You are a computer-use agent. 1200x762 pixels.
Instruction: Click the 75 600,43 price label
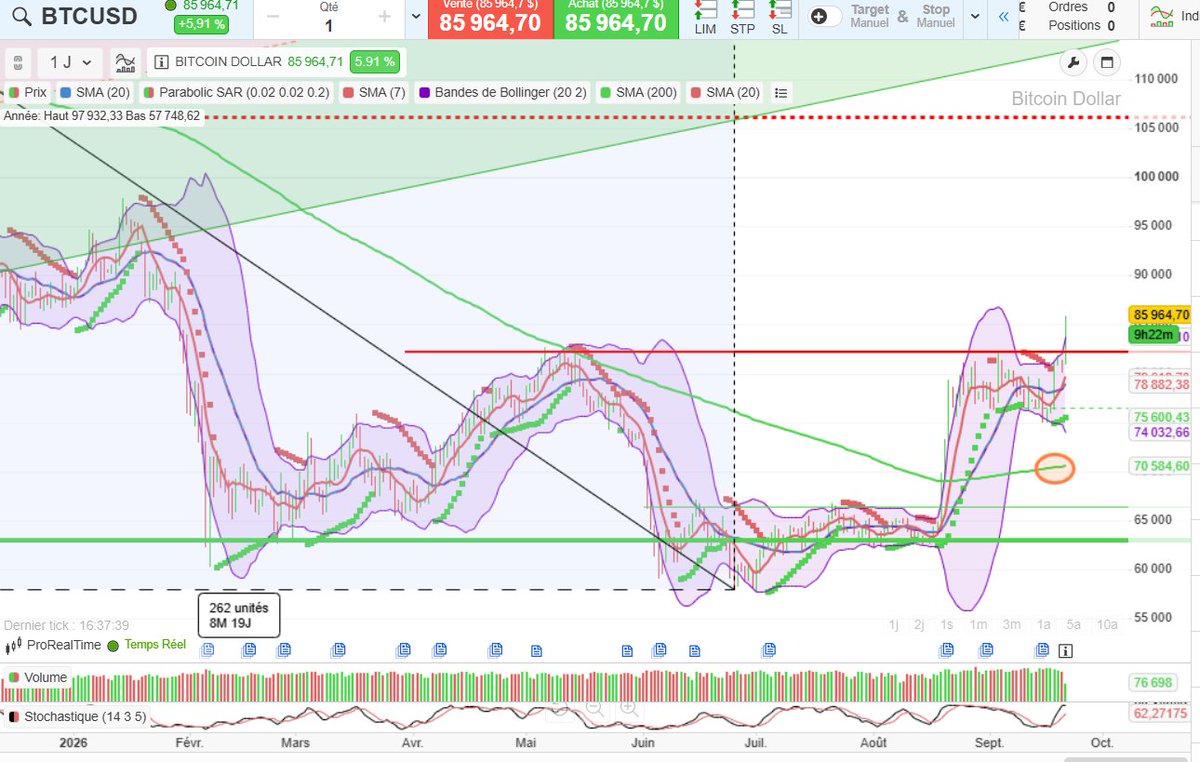[x=1161, y=417]
